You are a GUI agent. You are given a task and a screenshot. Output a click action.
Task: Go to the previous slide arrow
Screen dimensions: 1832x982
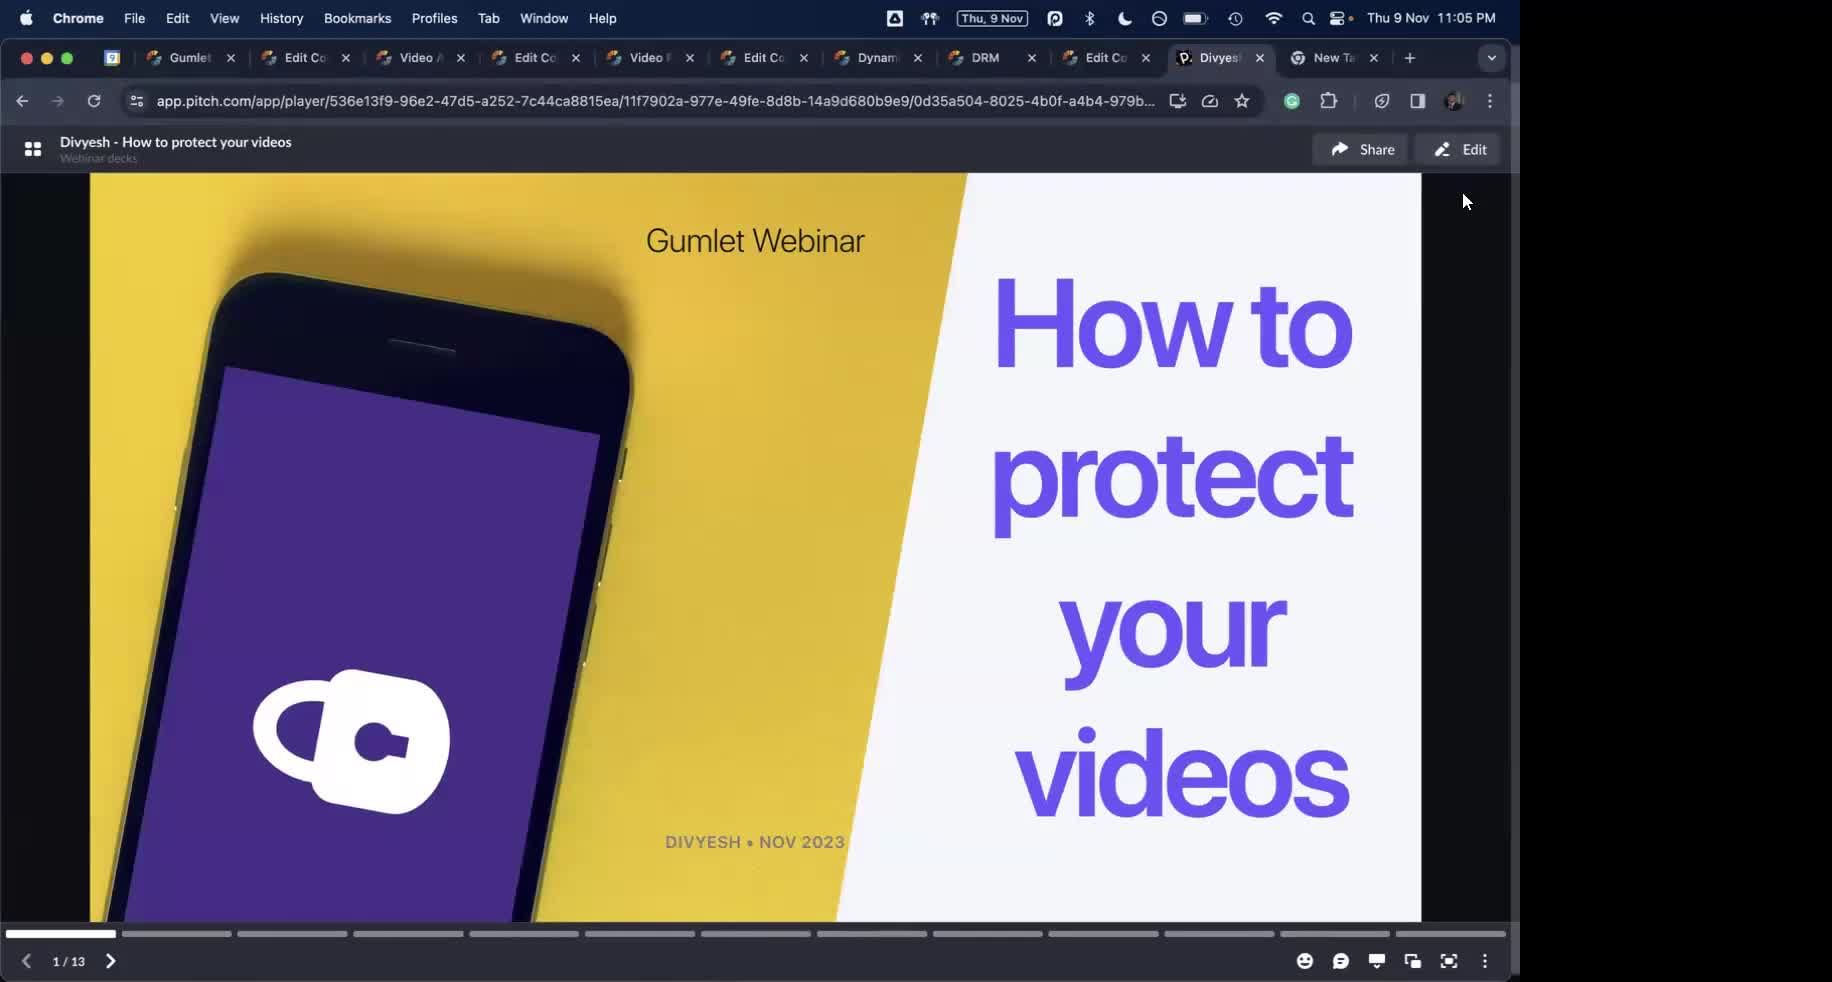[x=27, y=961]
